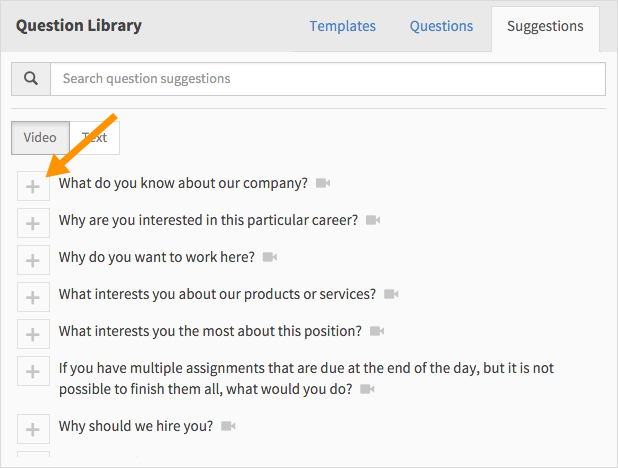Click video camera icon next to company question

pyautogui.click(x=323, y=183)
